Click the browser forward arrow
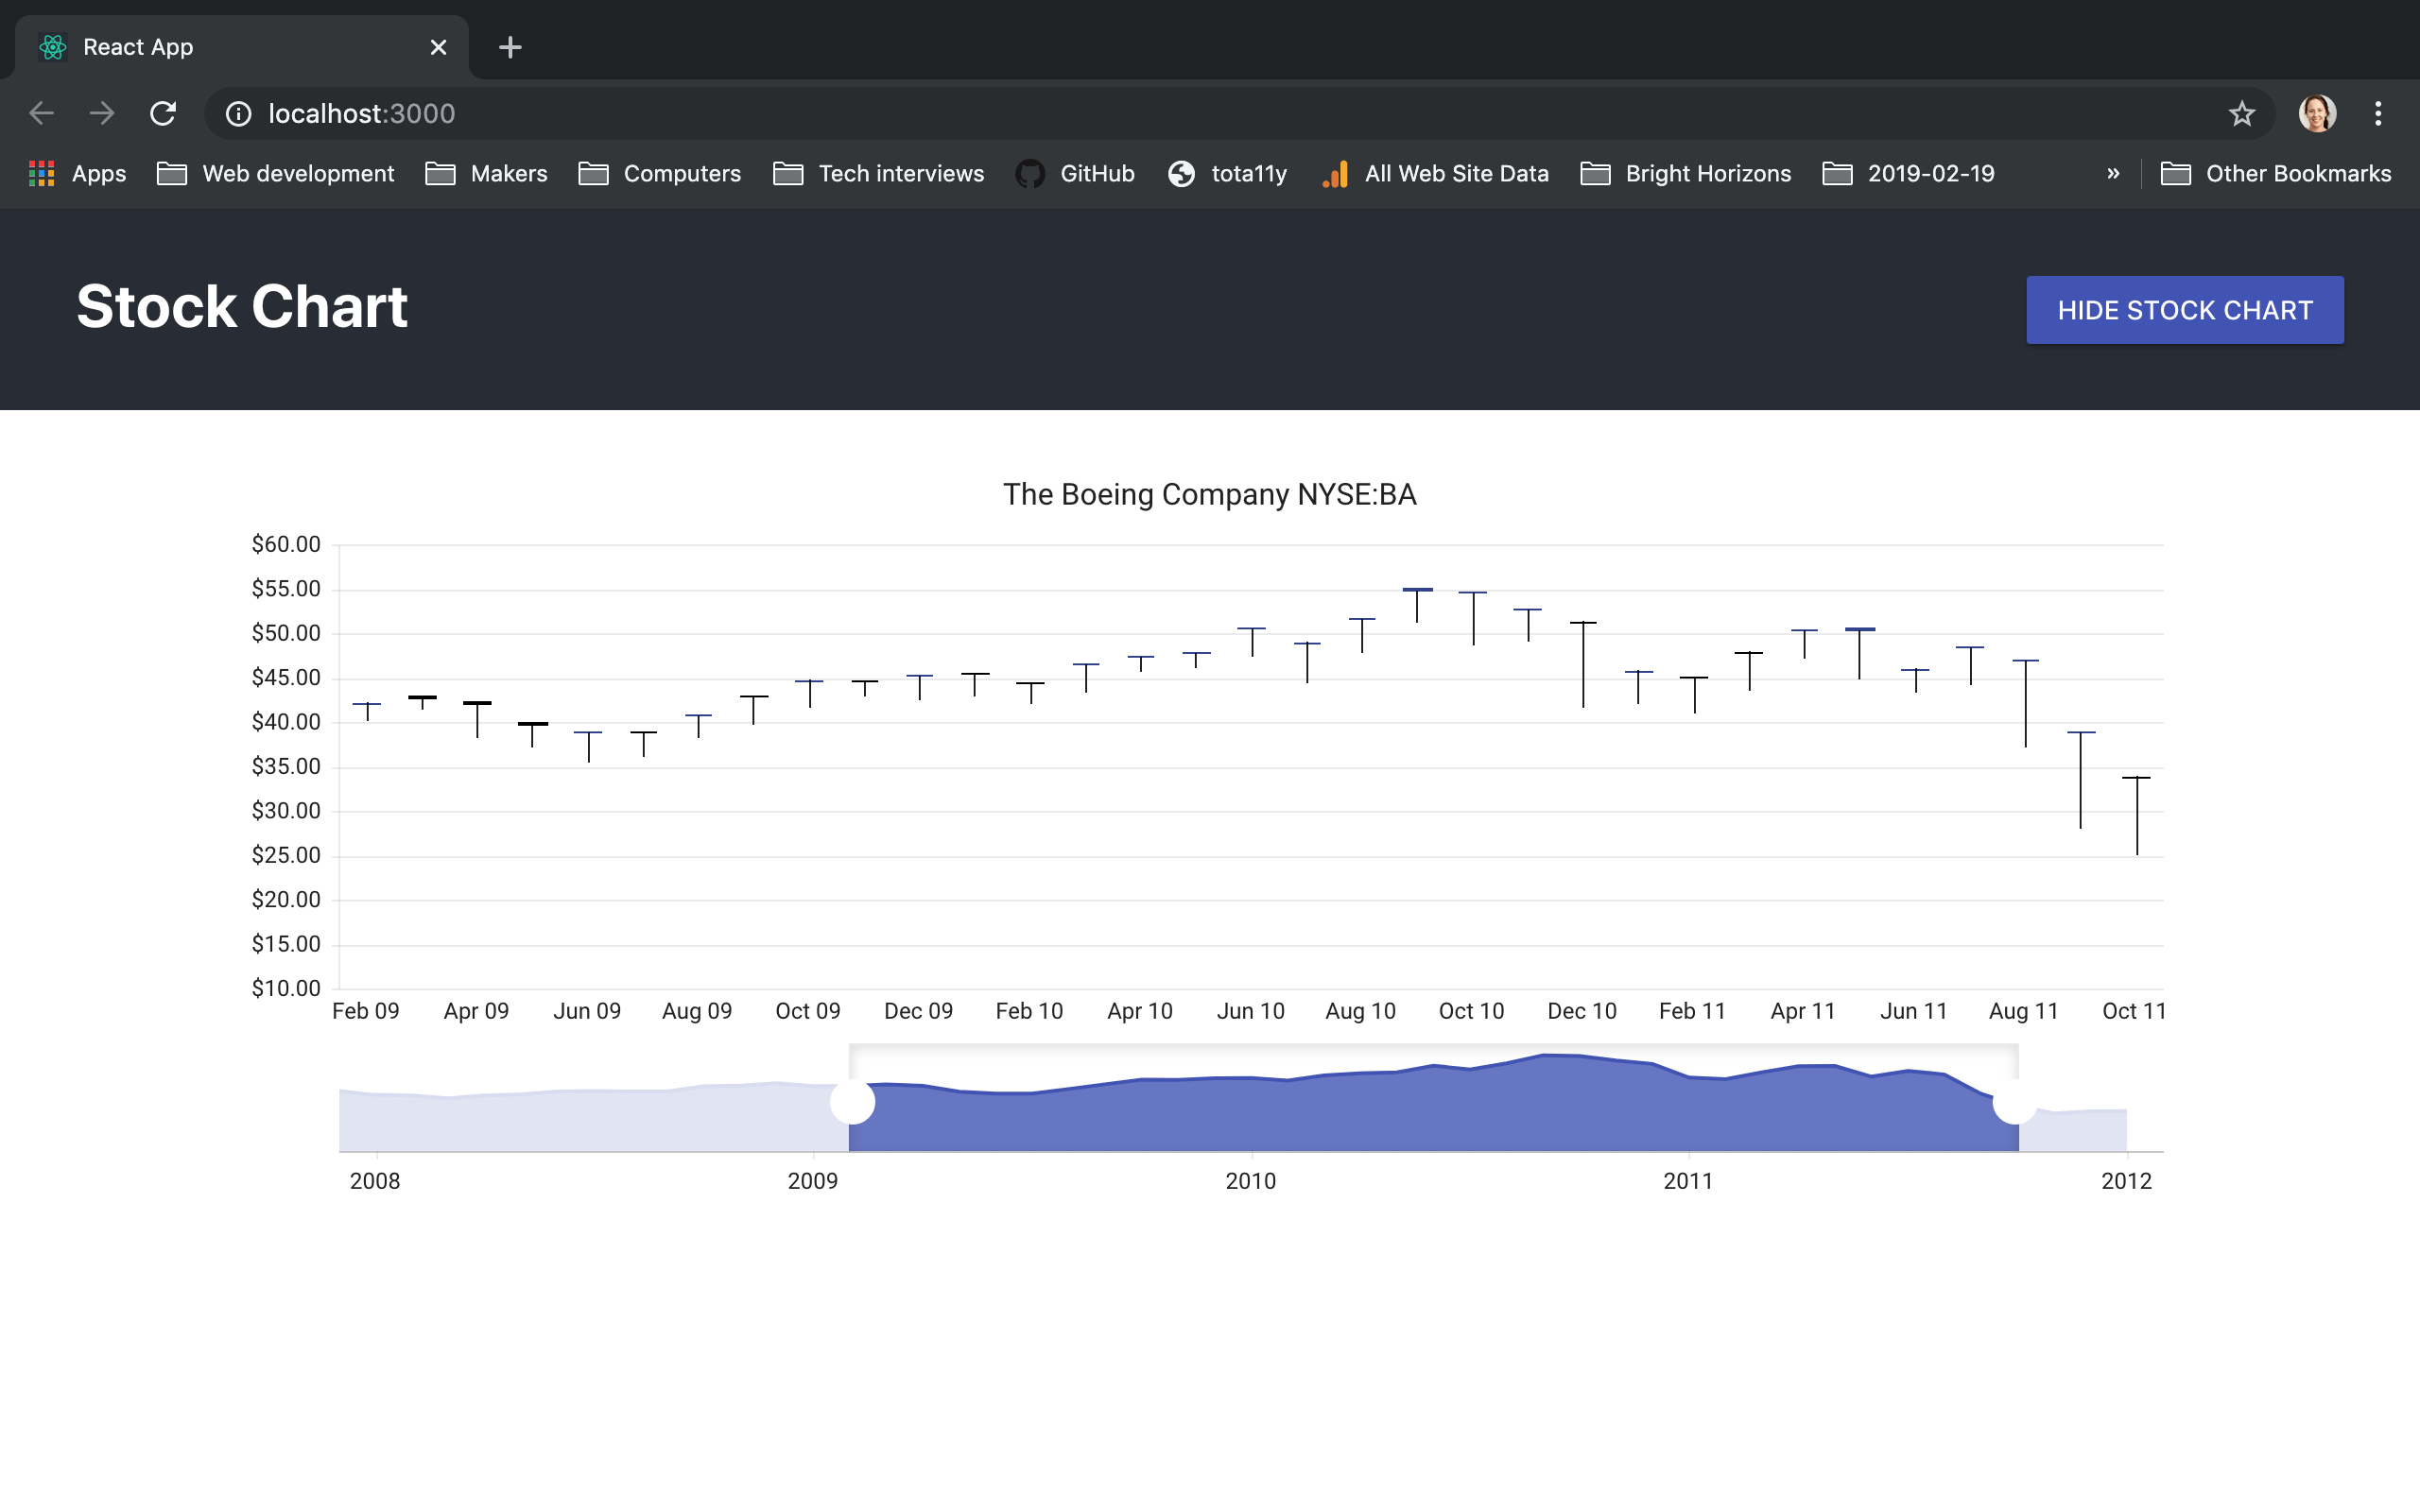Image resolution: width=2420 pixels, height=1512 pixels. tap(101, 114)
